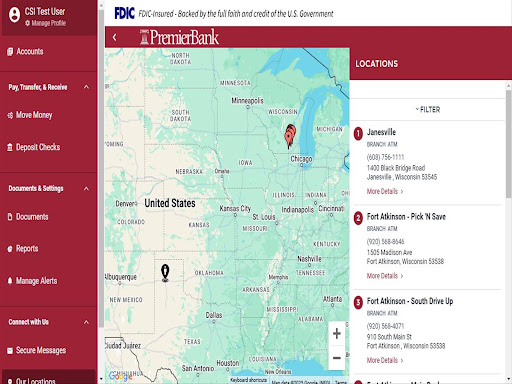
Task: Click the Chicago label on map
Action: 301,159
